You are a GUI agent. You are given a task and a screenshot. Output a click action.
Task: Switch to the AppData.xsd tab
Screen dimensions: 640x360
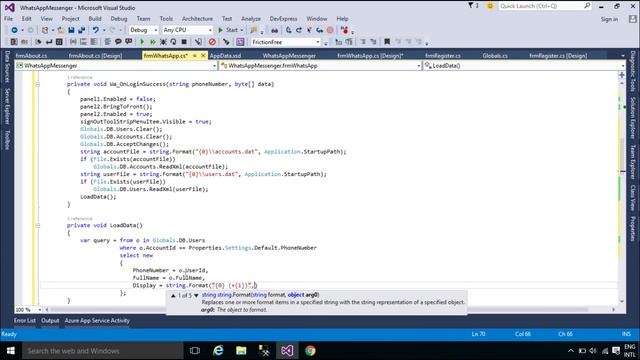point(225,56)
